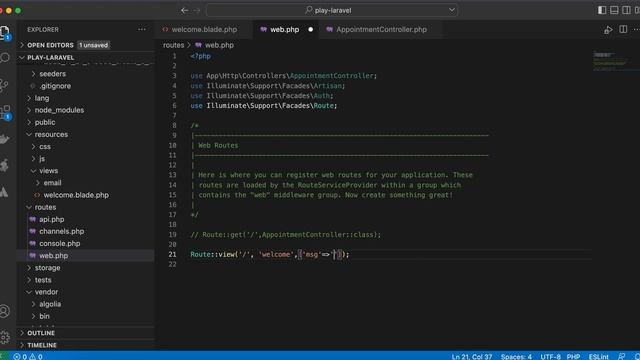
Task: Expand the Timeline section
Action: [85, 345]
